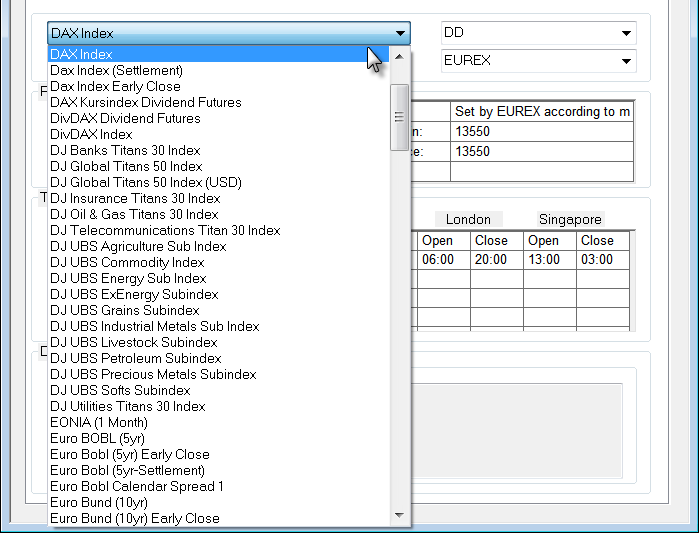The height and width of the screenshot is (533, 699).
Task: Select DJ Global Titans 50 Index (USD)
Action: point(145,182)
